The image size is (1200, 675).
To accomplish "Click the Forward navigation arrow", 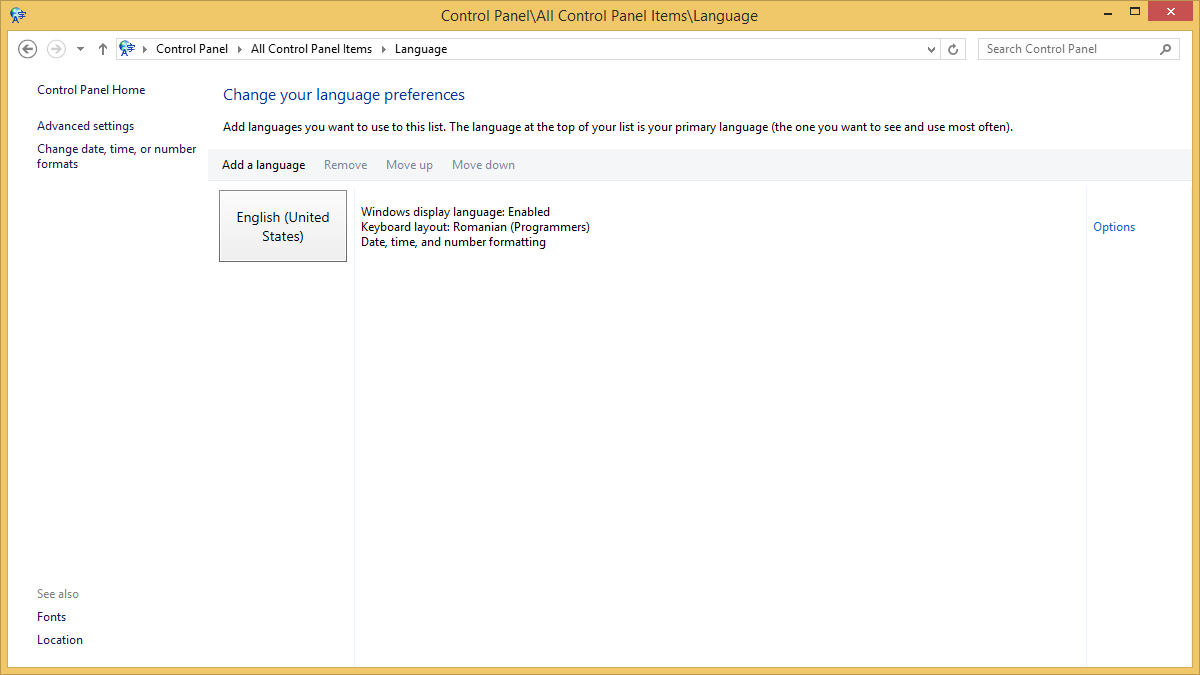I will pos(56,49).
